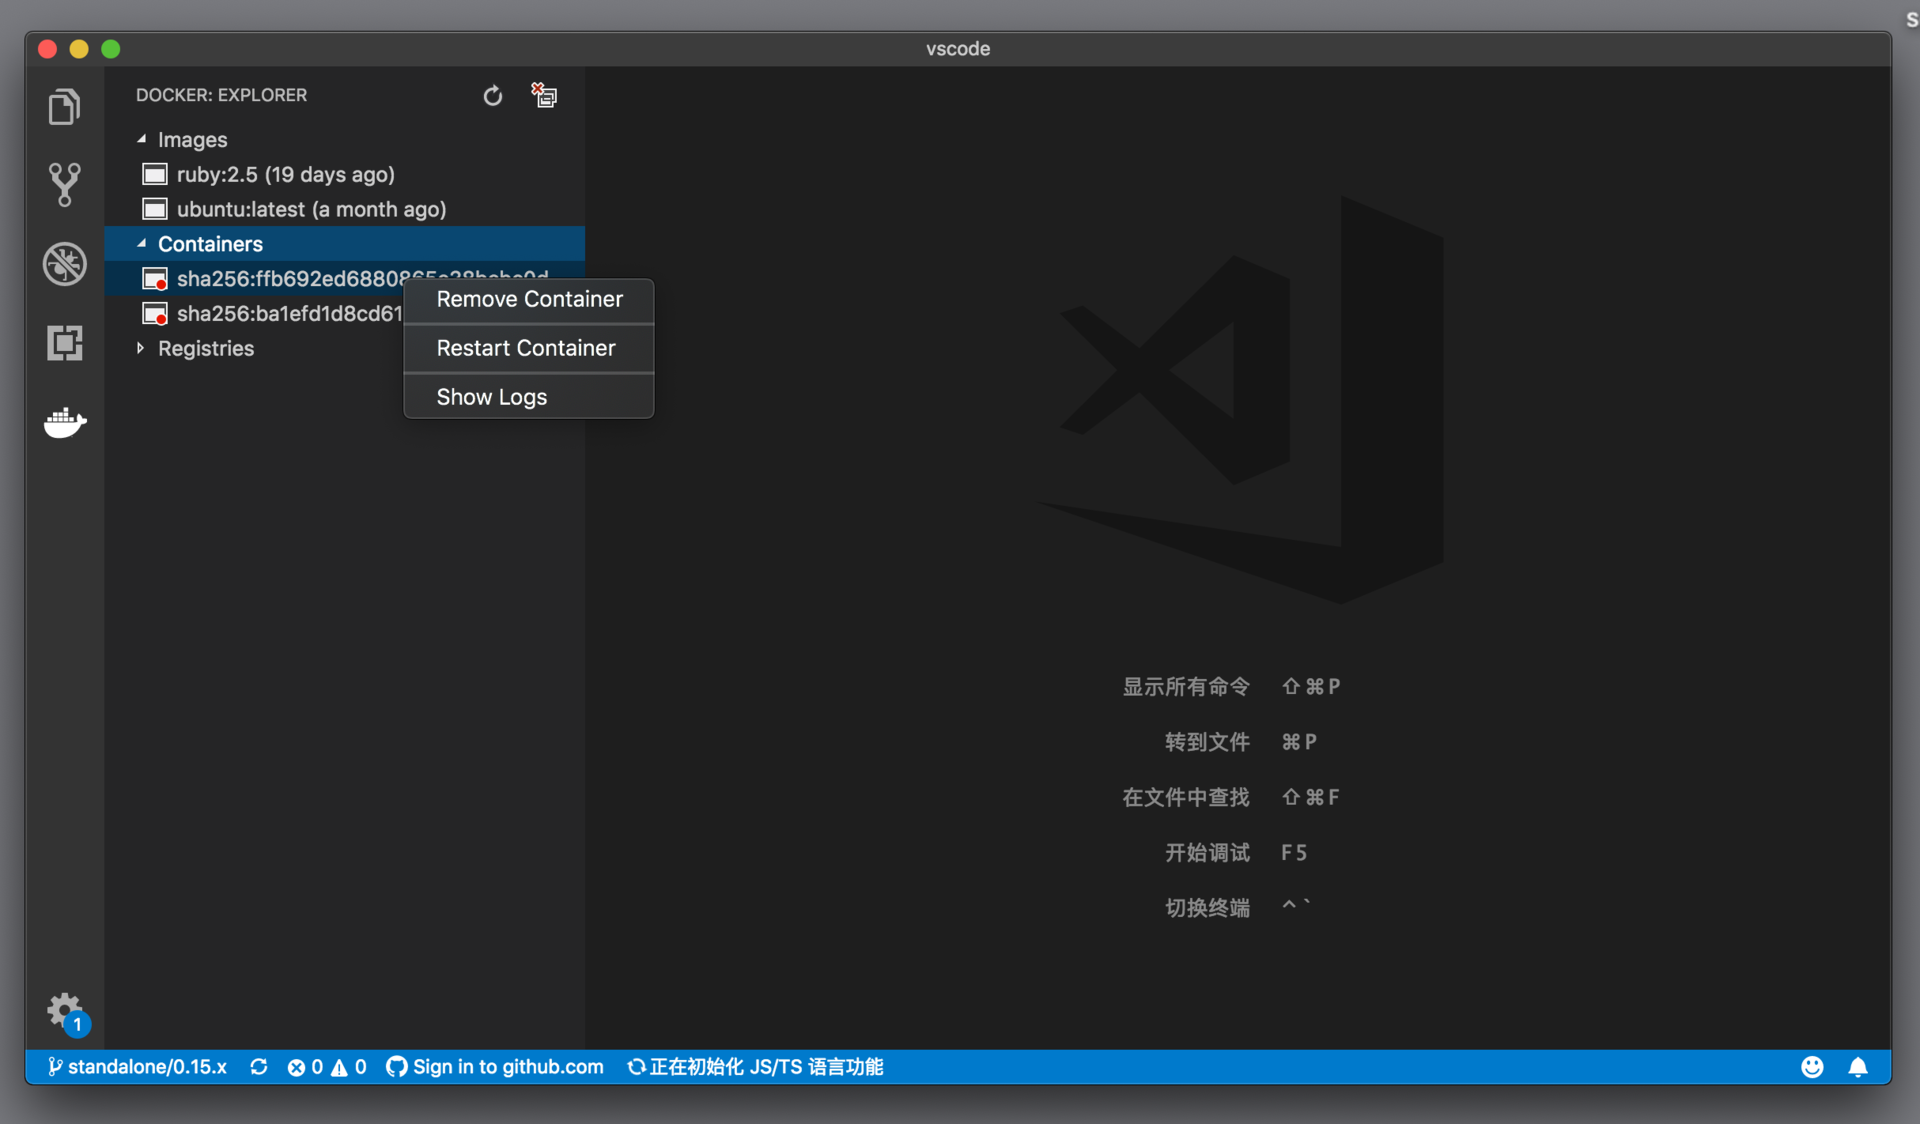Expand the Registries tree section

point(141,348)
